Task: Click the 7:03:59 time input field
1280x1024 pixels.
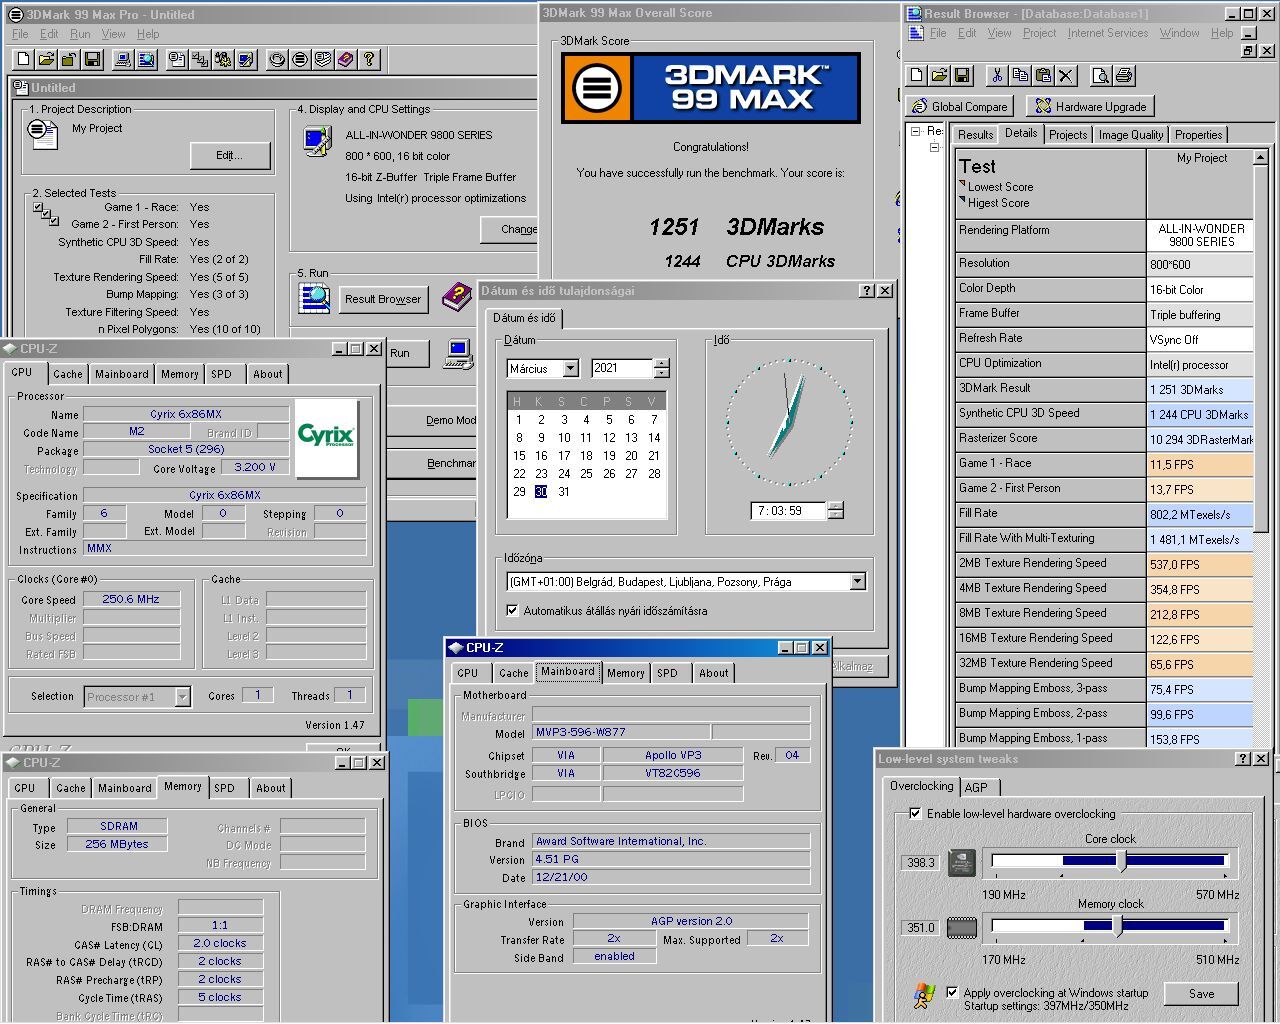Action: (x=788, y=510)
